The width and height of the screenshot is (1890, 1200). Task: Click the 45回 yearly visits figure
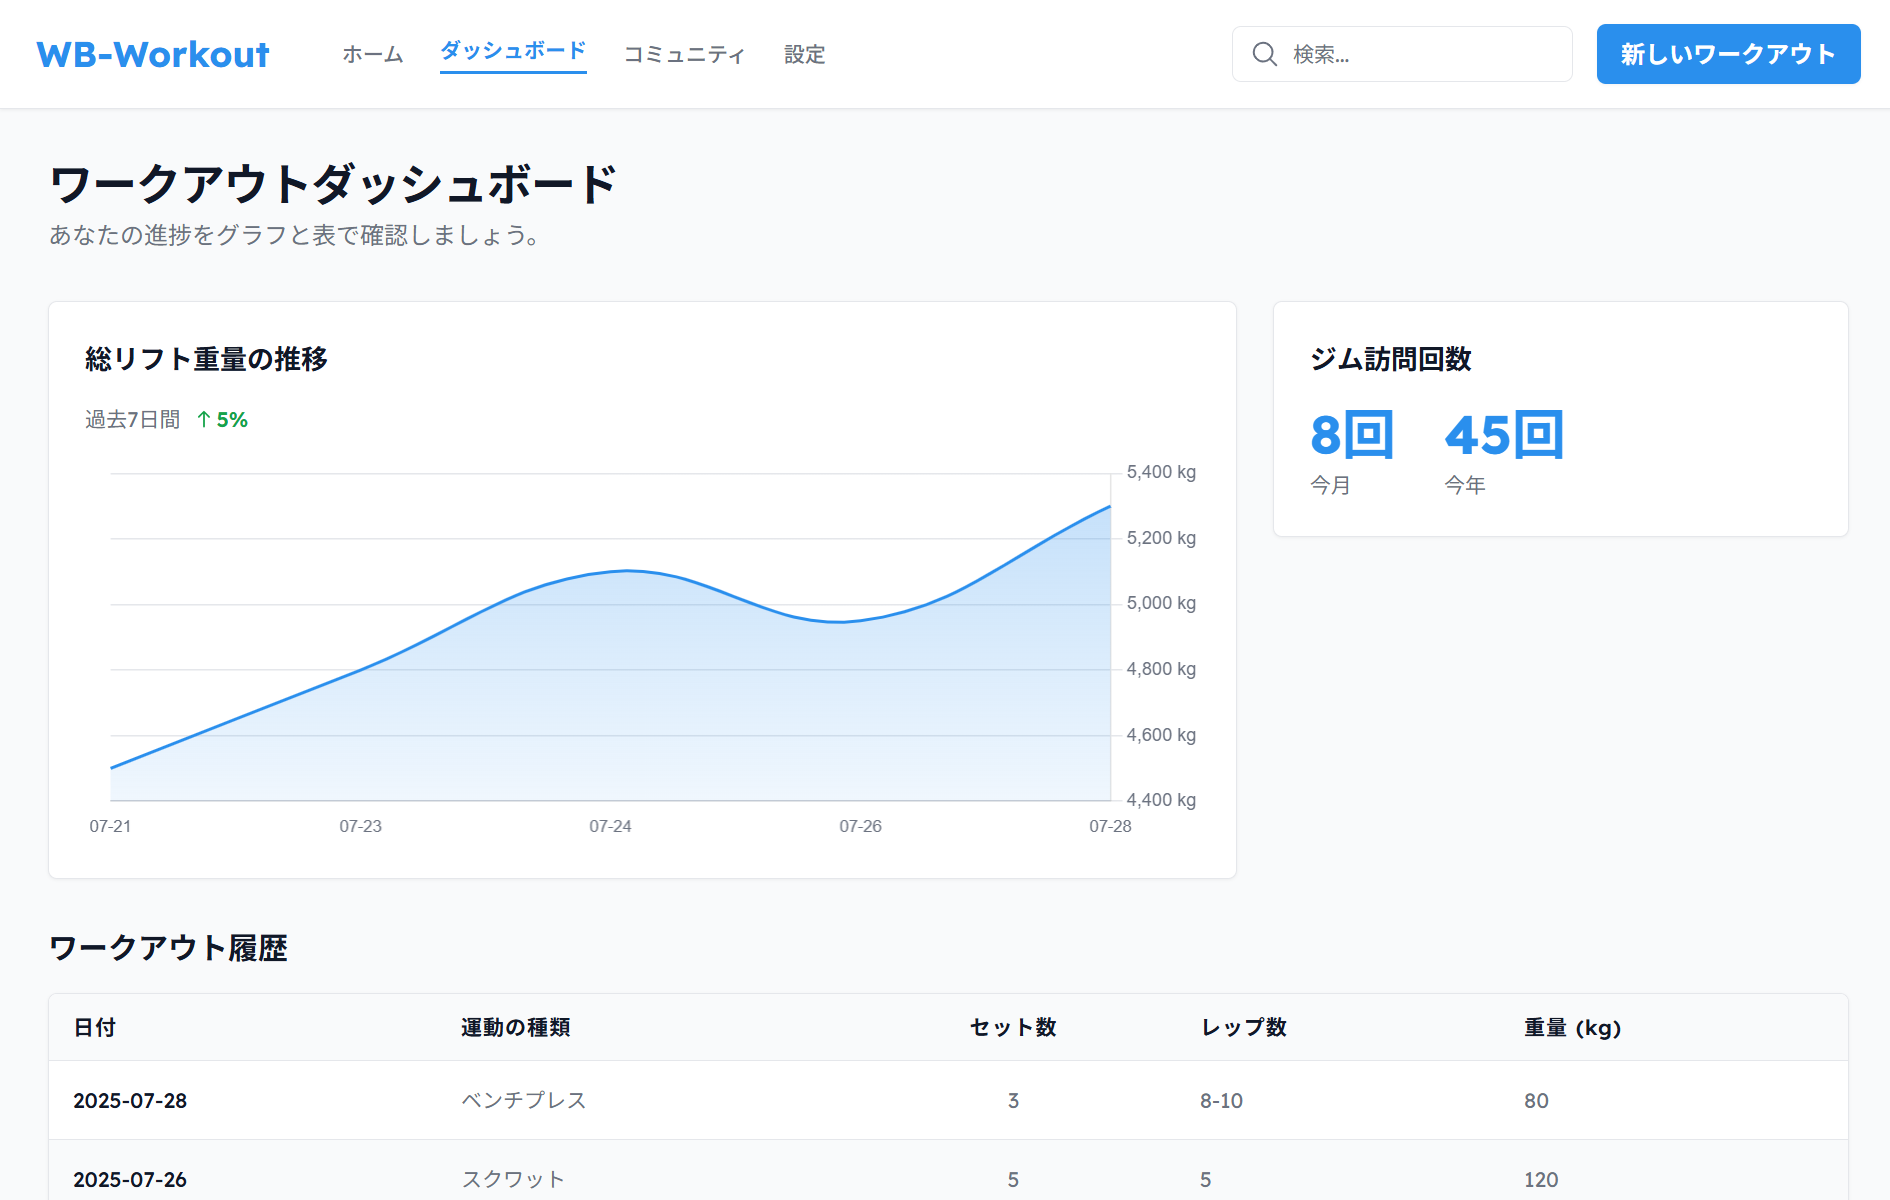click(1503, 435)
